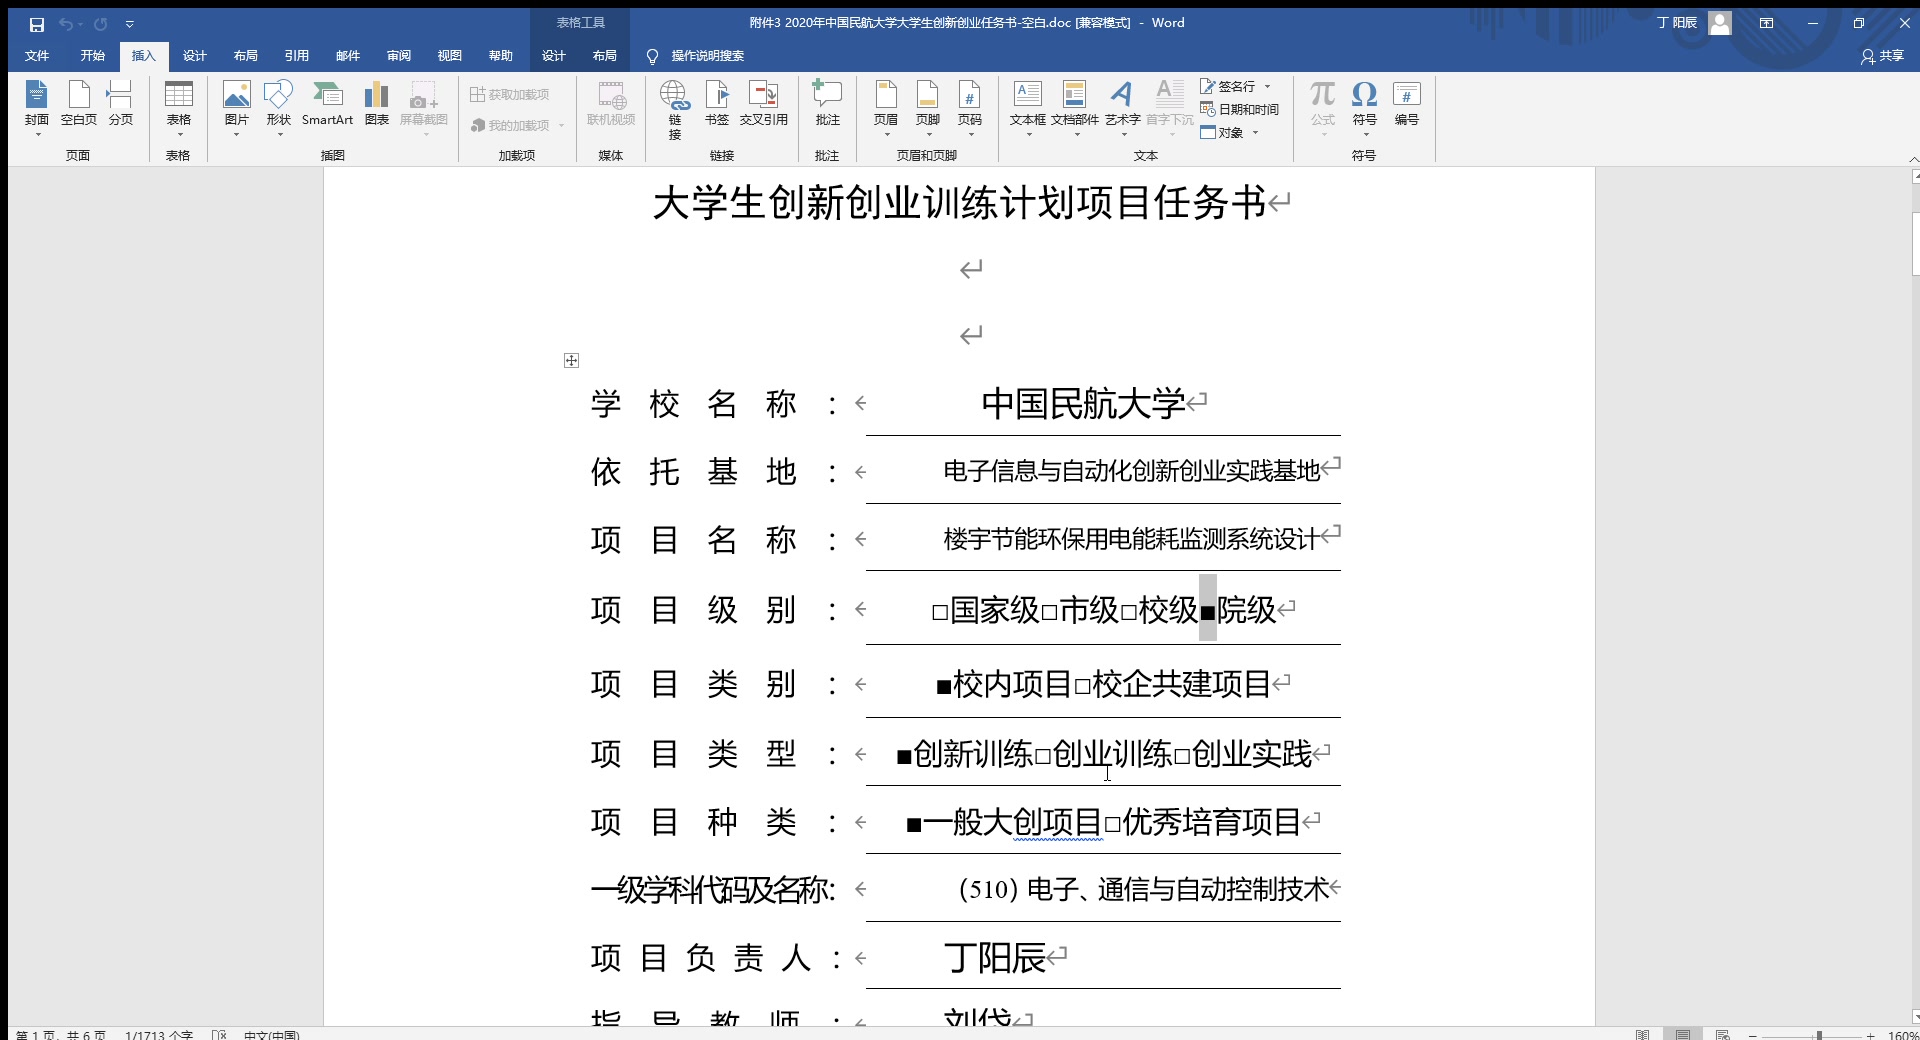Image resolution: width=1920 pixels, height=1040 pixels.
Task: Switch to Web layout view in status bar
Action: (1723, 1034)
